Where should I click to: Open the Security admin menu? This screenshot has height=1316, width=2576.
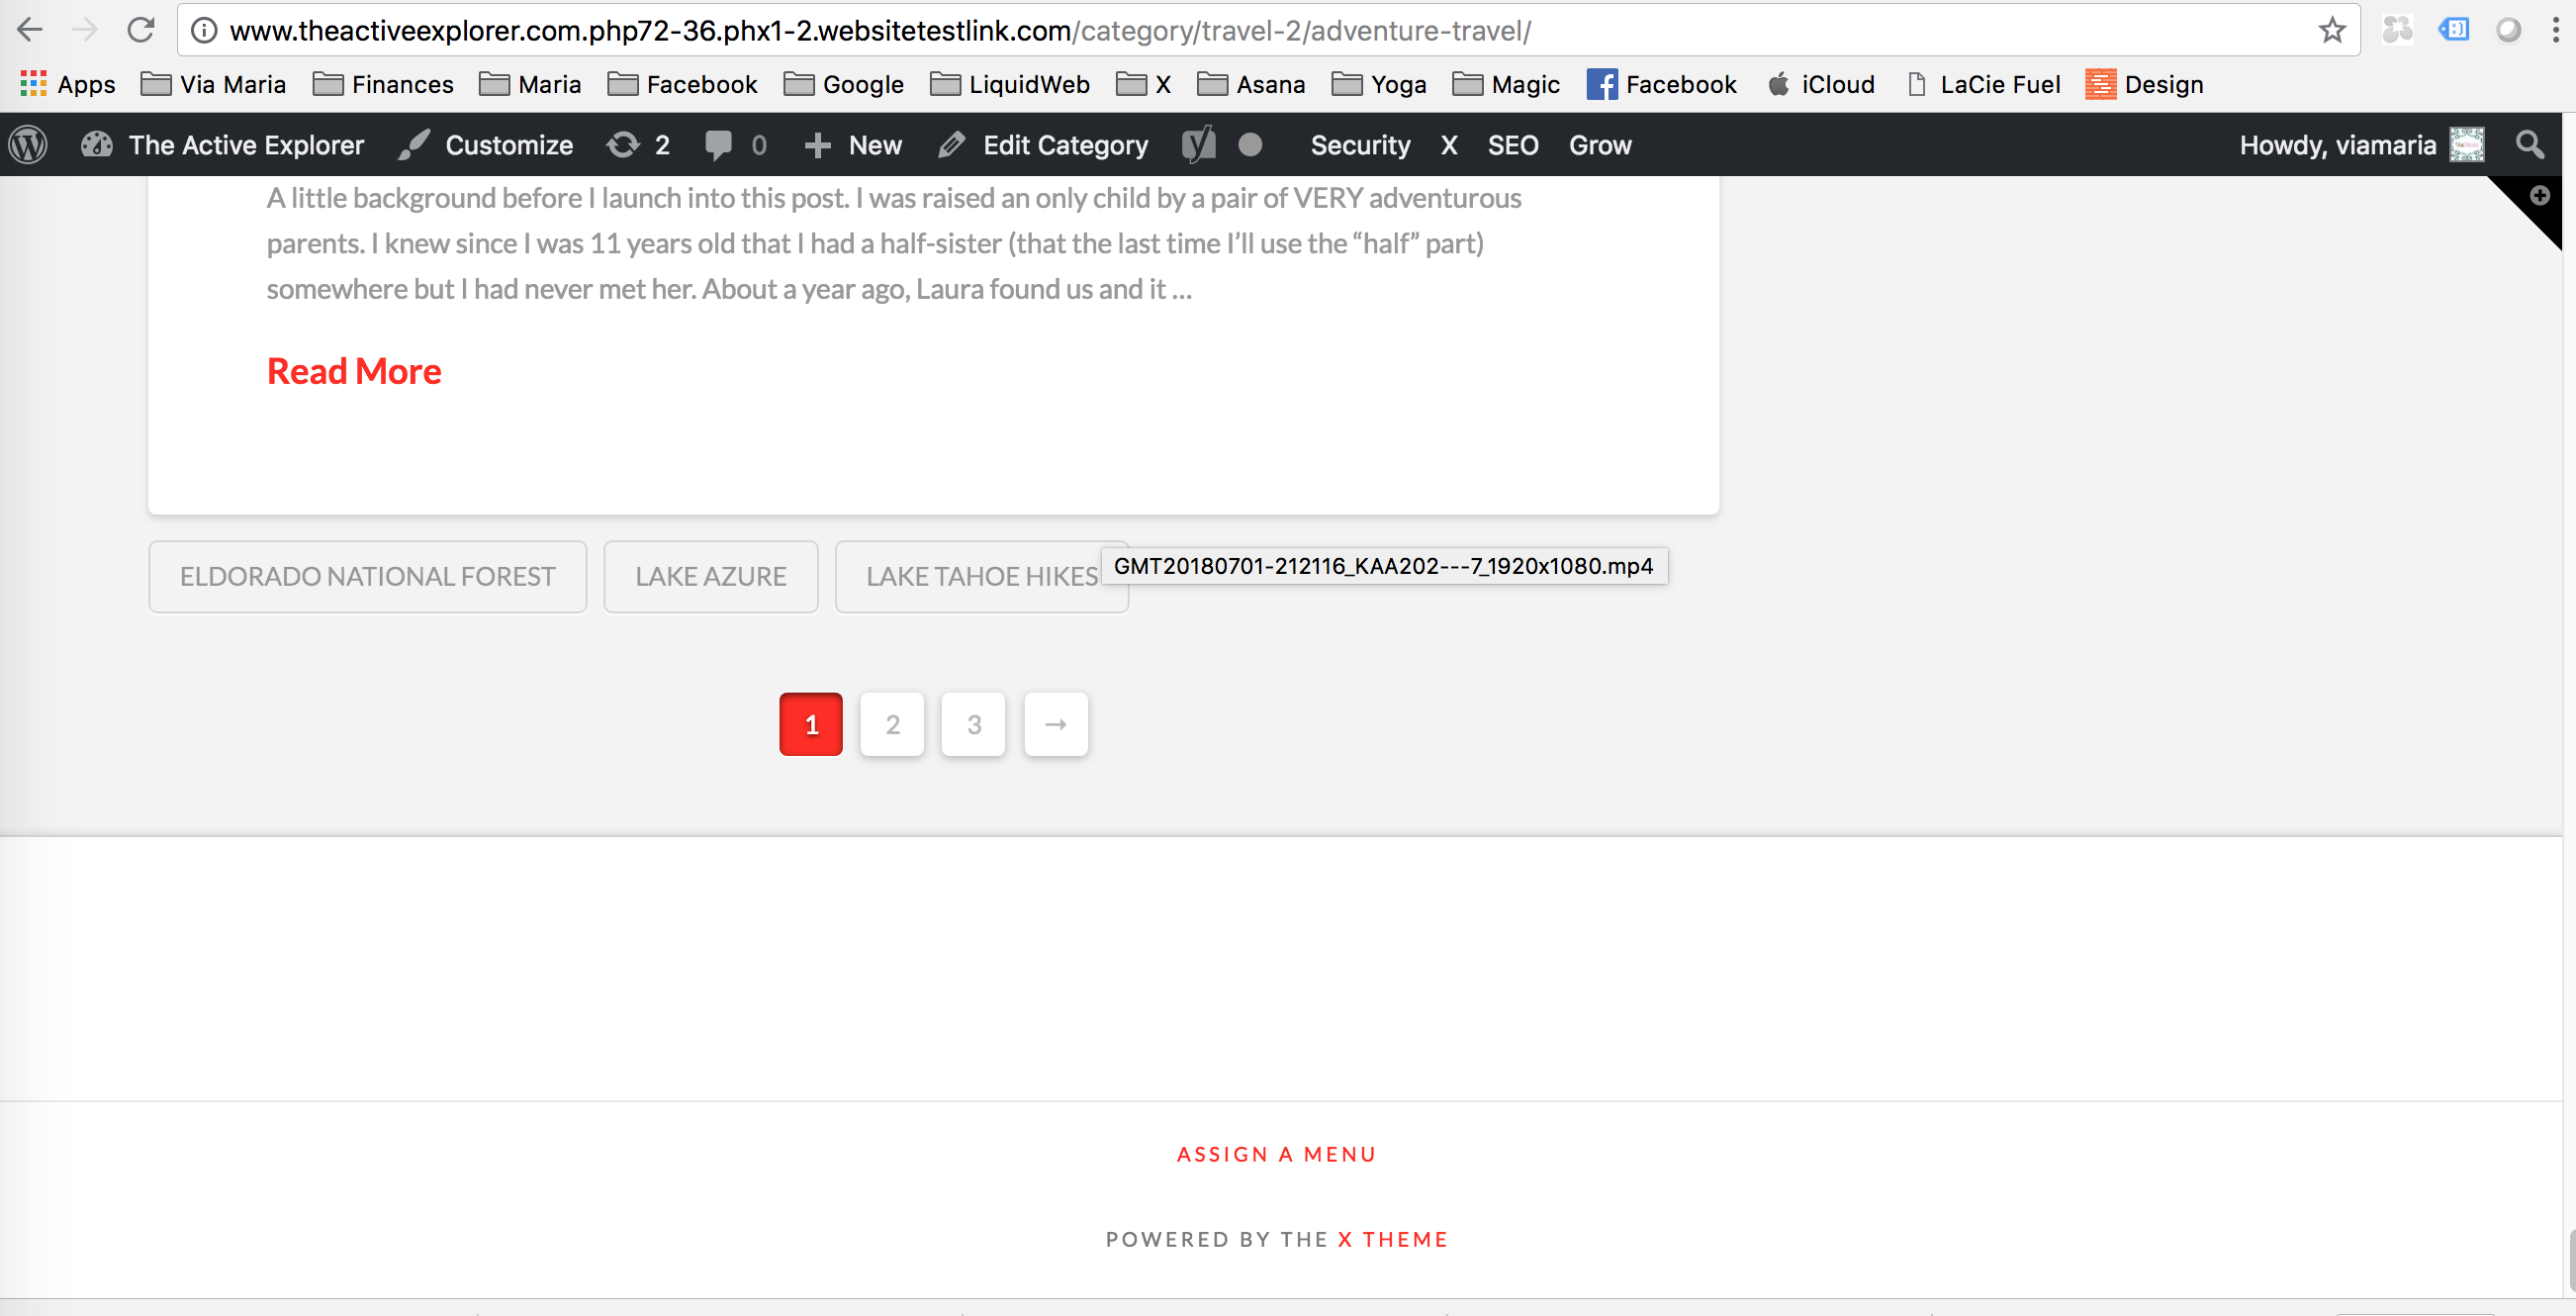pos(1360,145)
